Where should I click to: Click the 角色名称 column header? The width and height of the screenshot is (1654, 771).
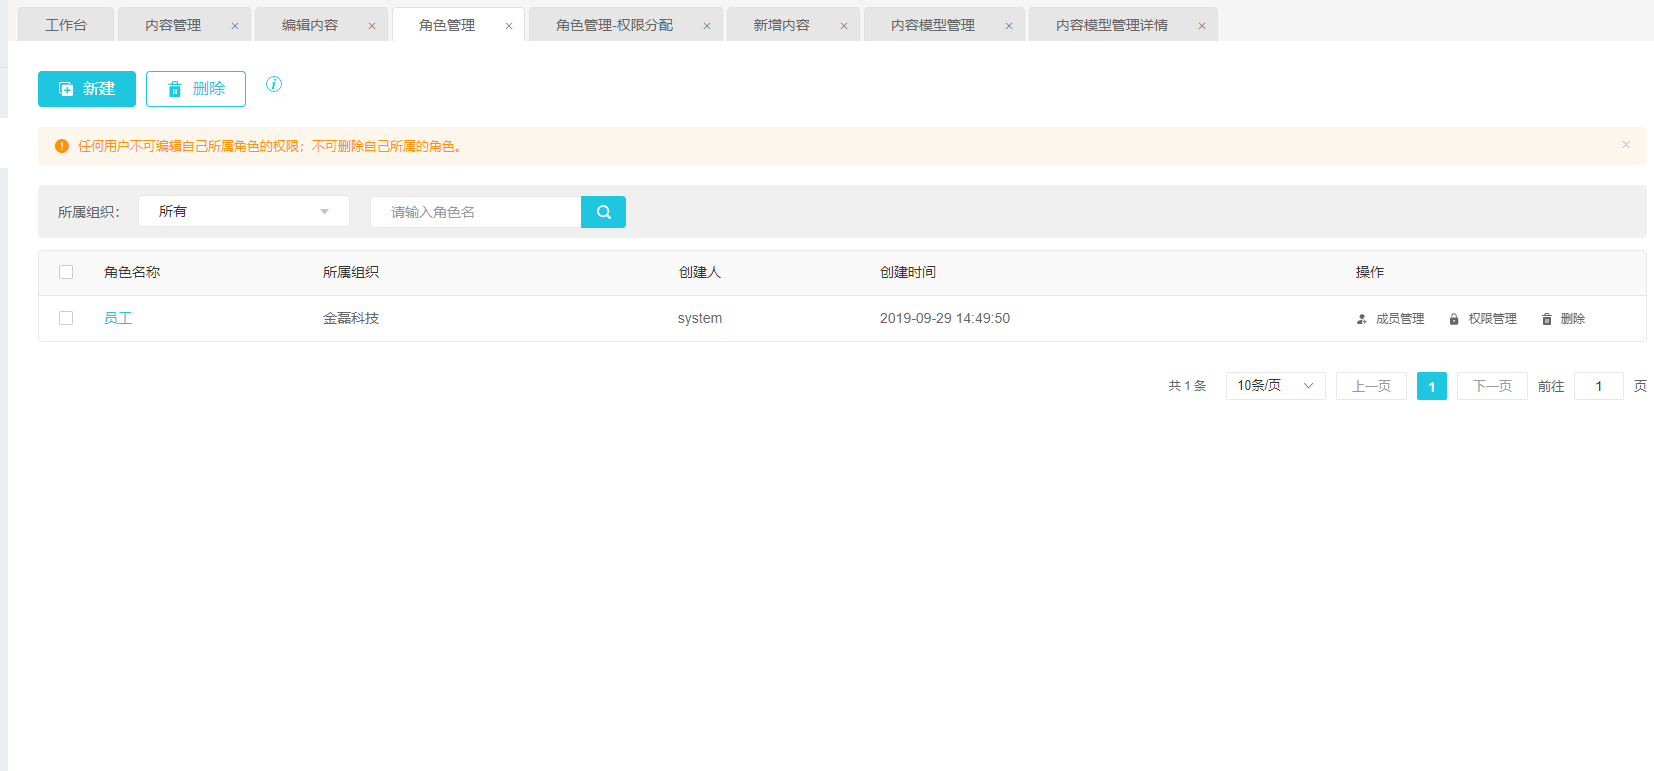tap(132, 272)
